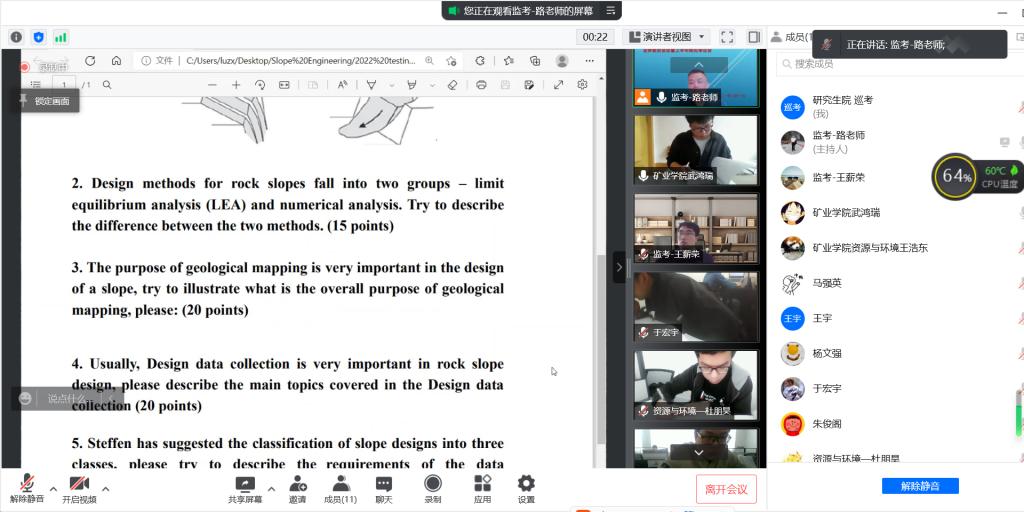
Task: Check network signal status icon
Action: [61, 37]
